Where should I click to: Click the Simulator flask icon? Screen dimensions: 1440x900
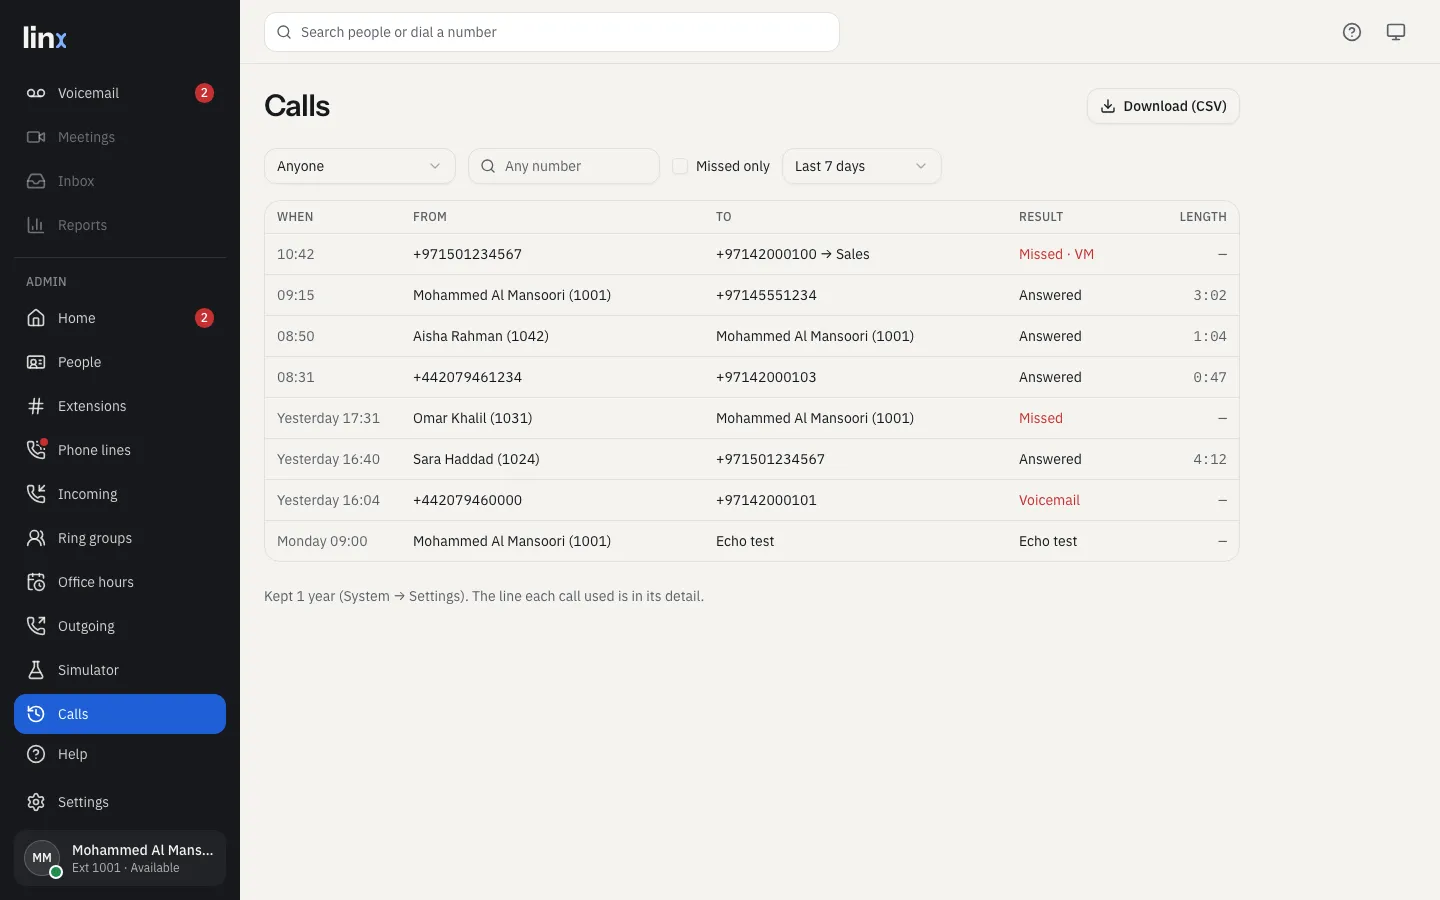pyautogui.click(x=36, y=670)
